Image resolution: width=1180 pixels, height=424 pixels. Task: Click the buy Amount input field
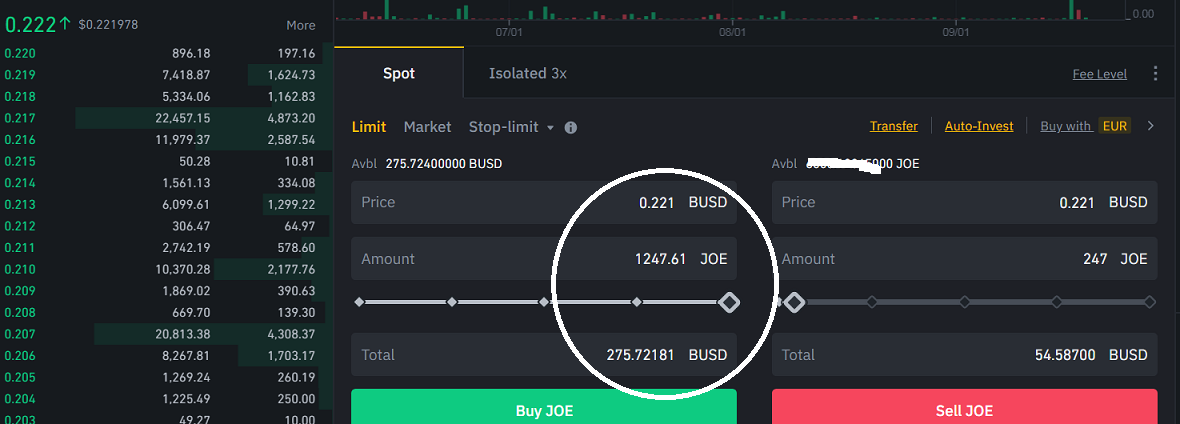tap(543, 258)
